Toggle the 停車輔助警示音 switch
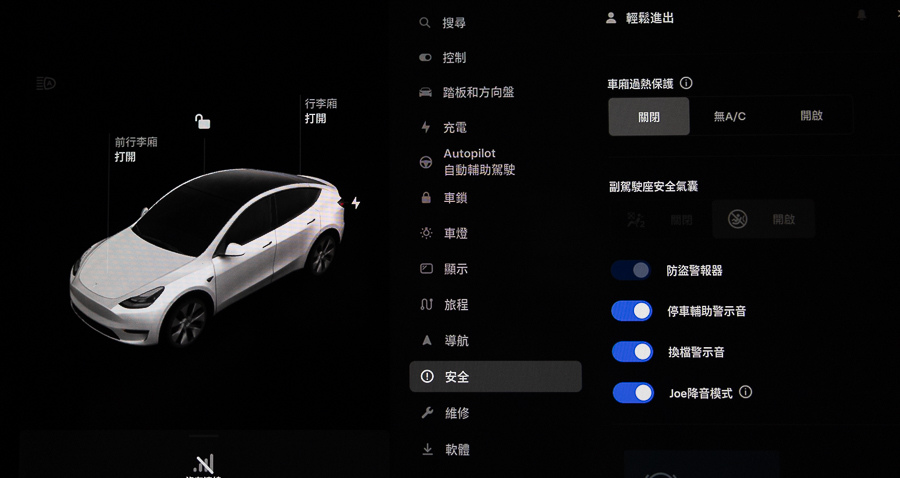The image size is (900, 478). [632, 311]
